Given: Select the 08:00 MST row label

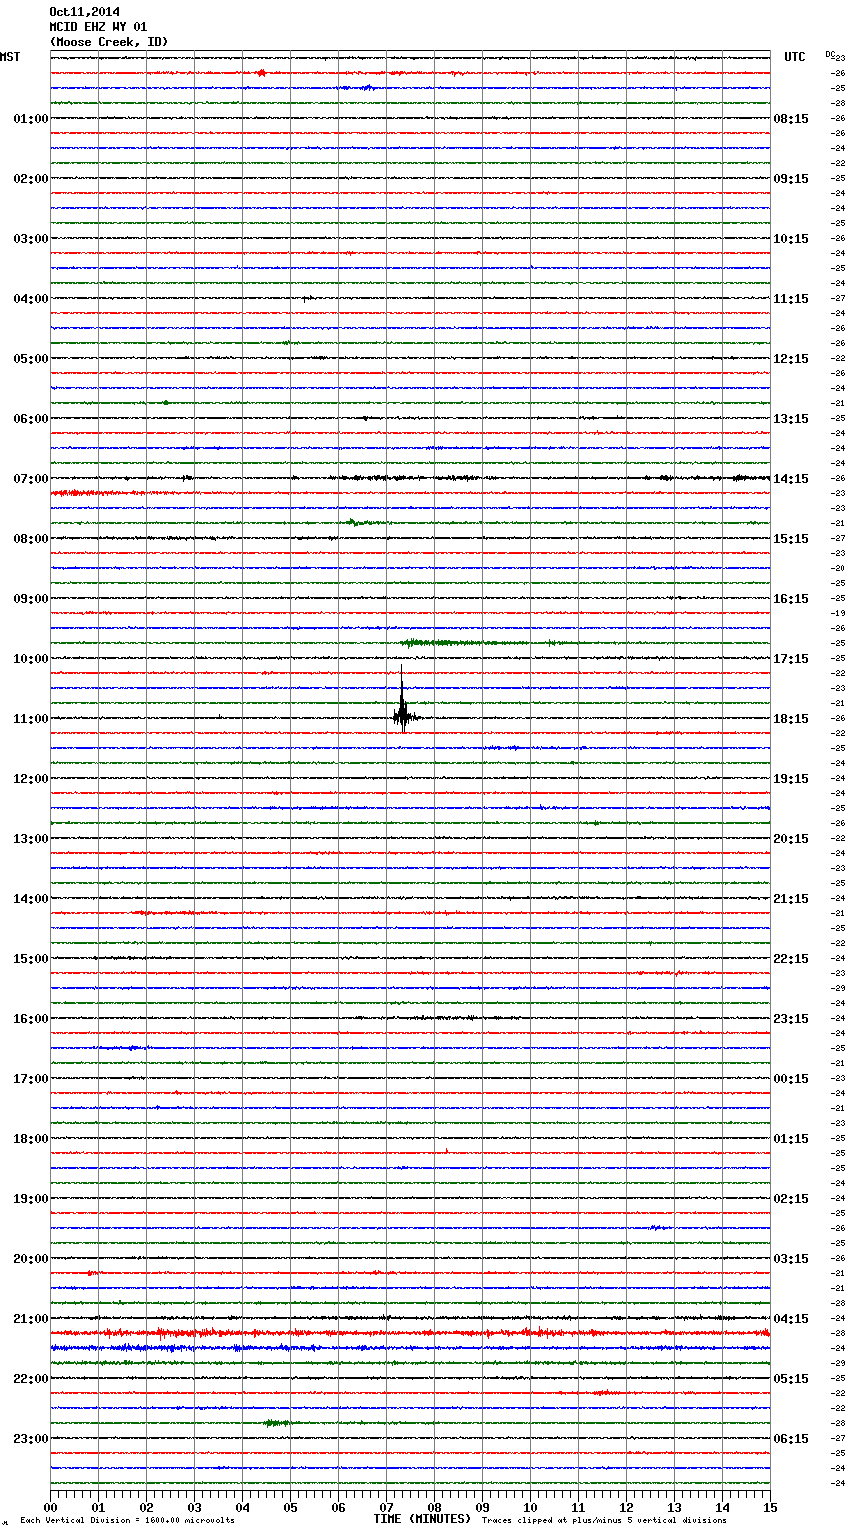Looking at the screenshot, I should (x=30, y=539).
